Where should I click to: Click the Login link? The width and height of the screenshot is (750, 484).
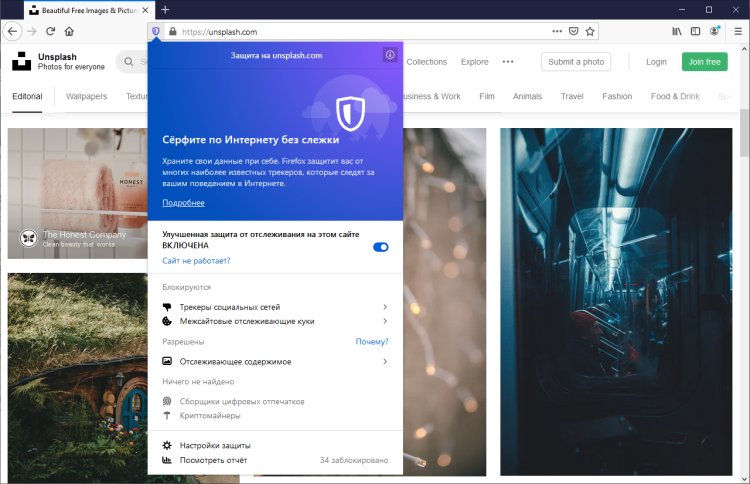pyautogui.click(x=656, y=62)
